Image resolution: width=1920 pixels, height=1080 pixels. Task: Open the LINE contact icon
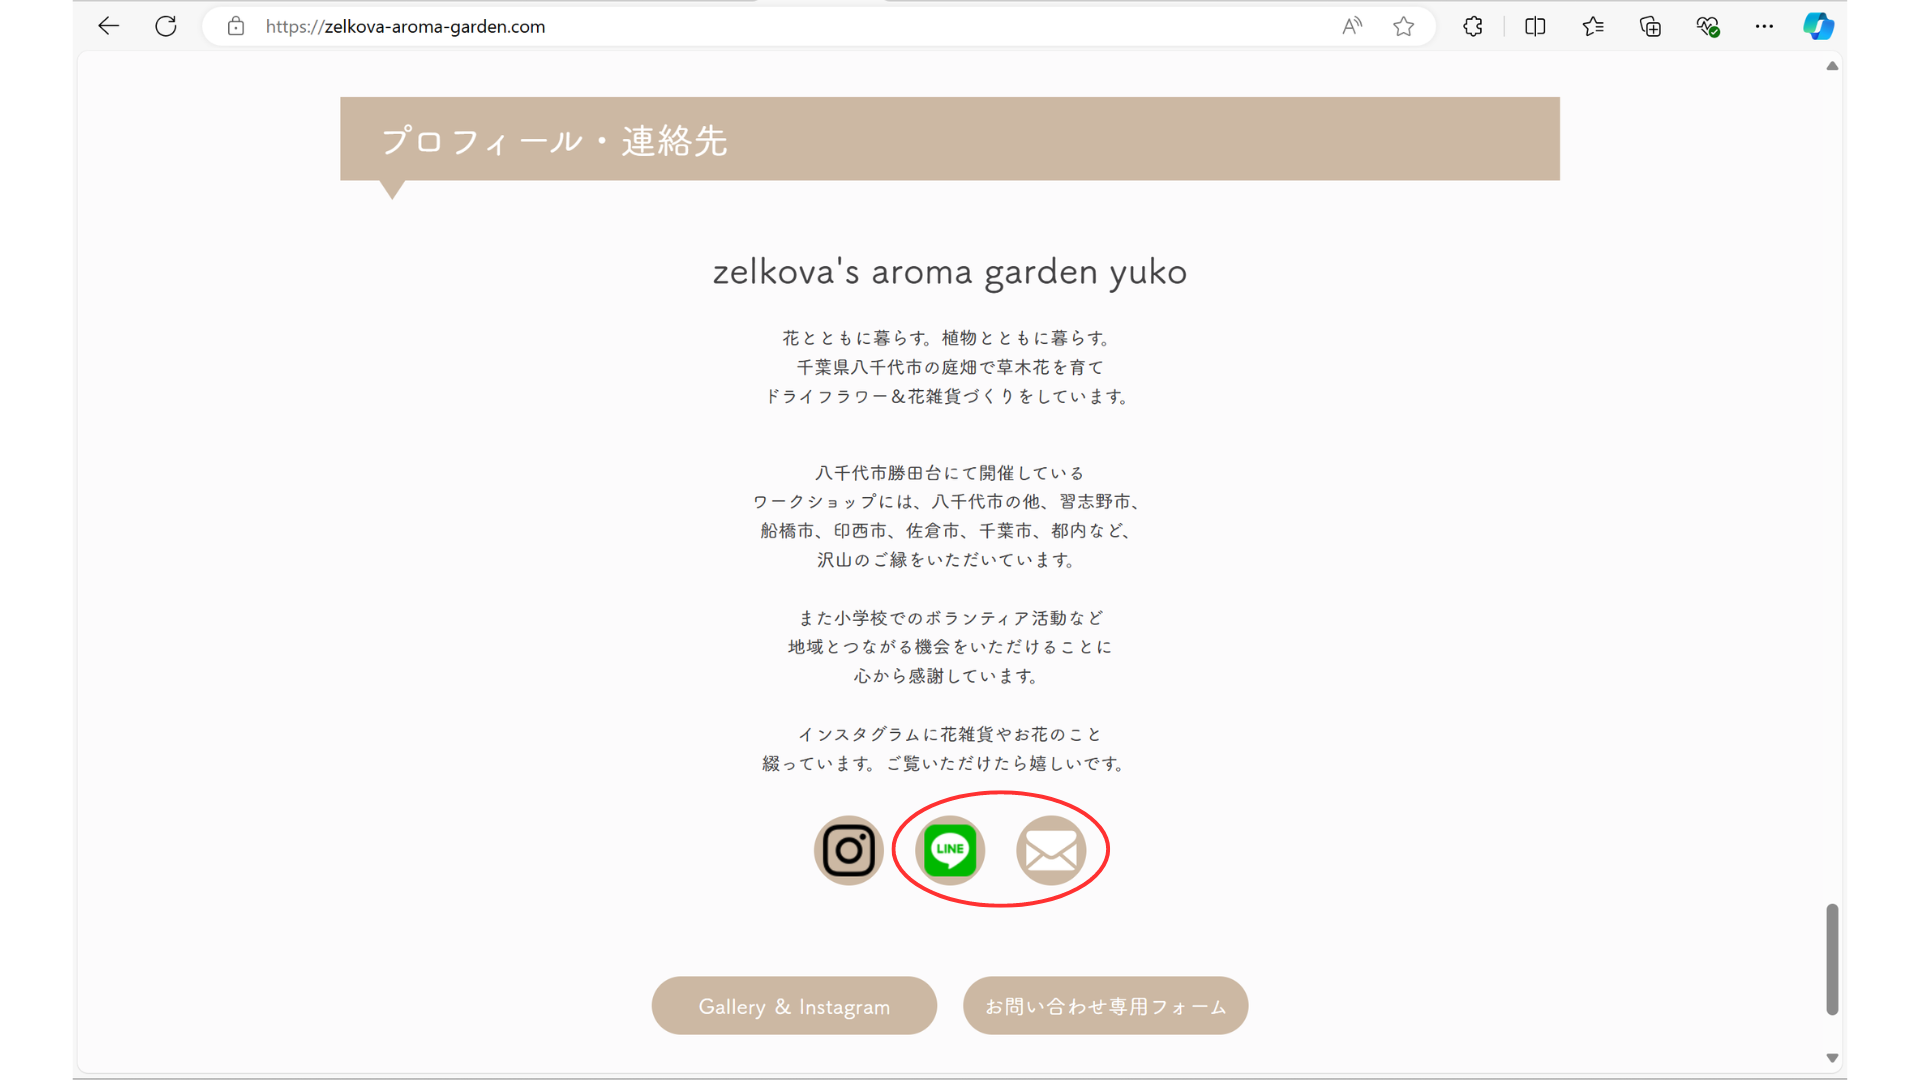click(x=950, y=850)
